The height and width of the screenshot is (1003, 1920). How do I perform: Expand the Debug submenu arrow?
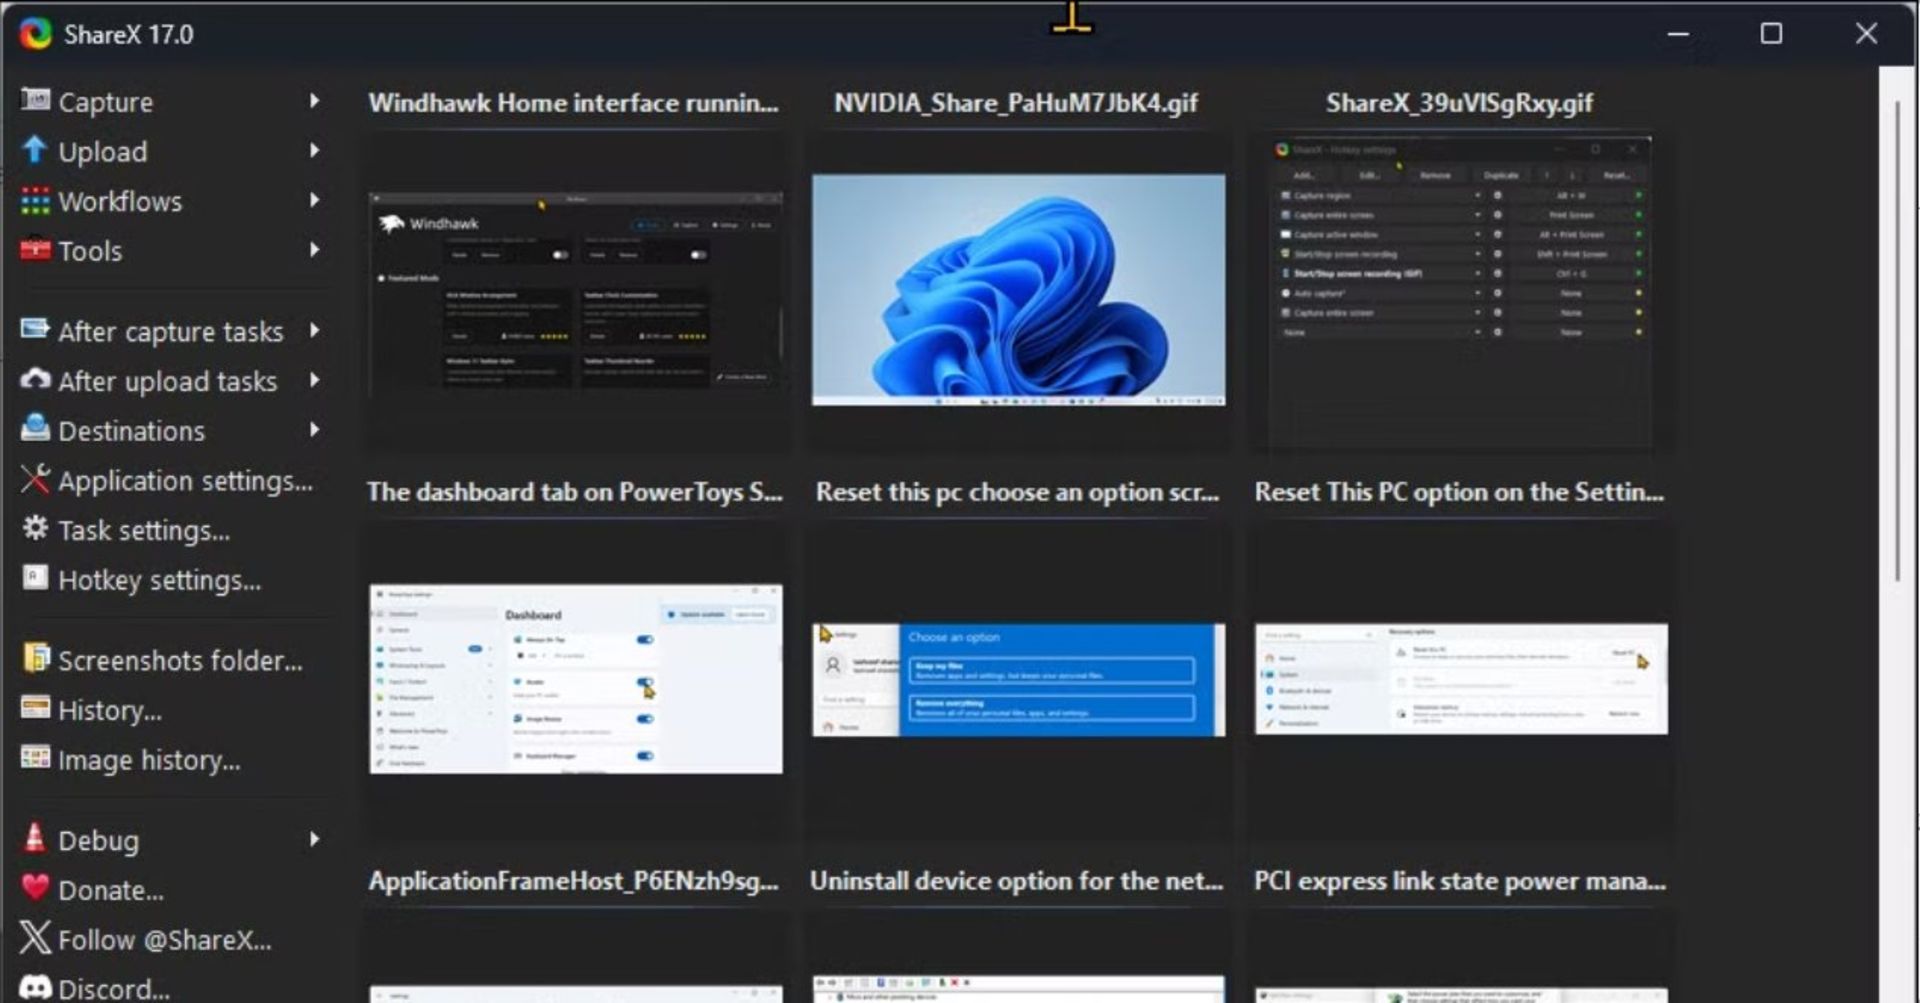314,839
